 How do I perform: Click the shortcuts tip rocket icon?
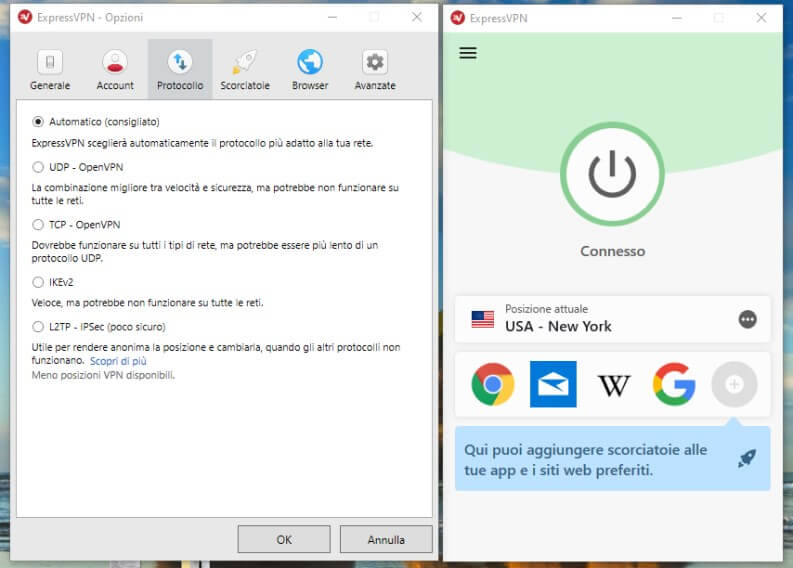click(747, 458)
